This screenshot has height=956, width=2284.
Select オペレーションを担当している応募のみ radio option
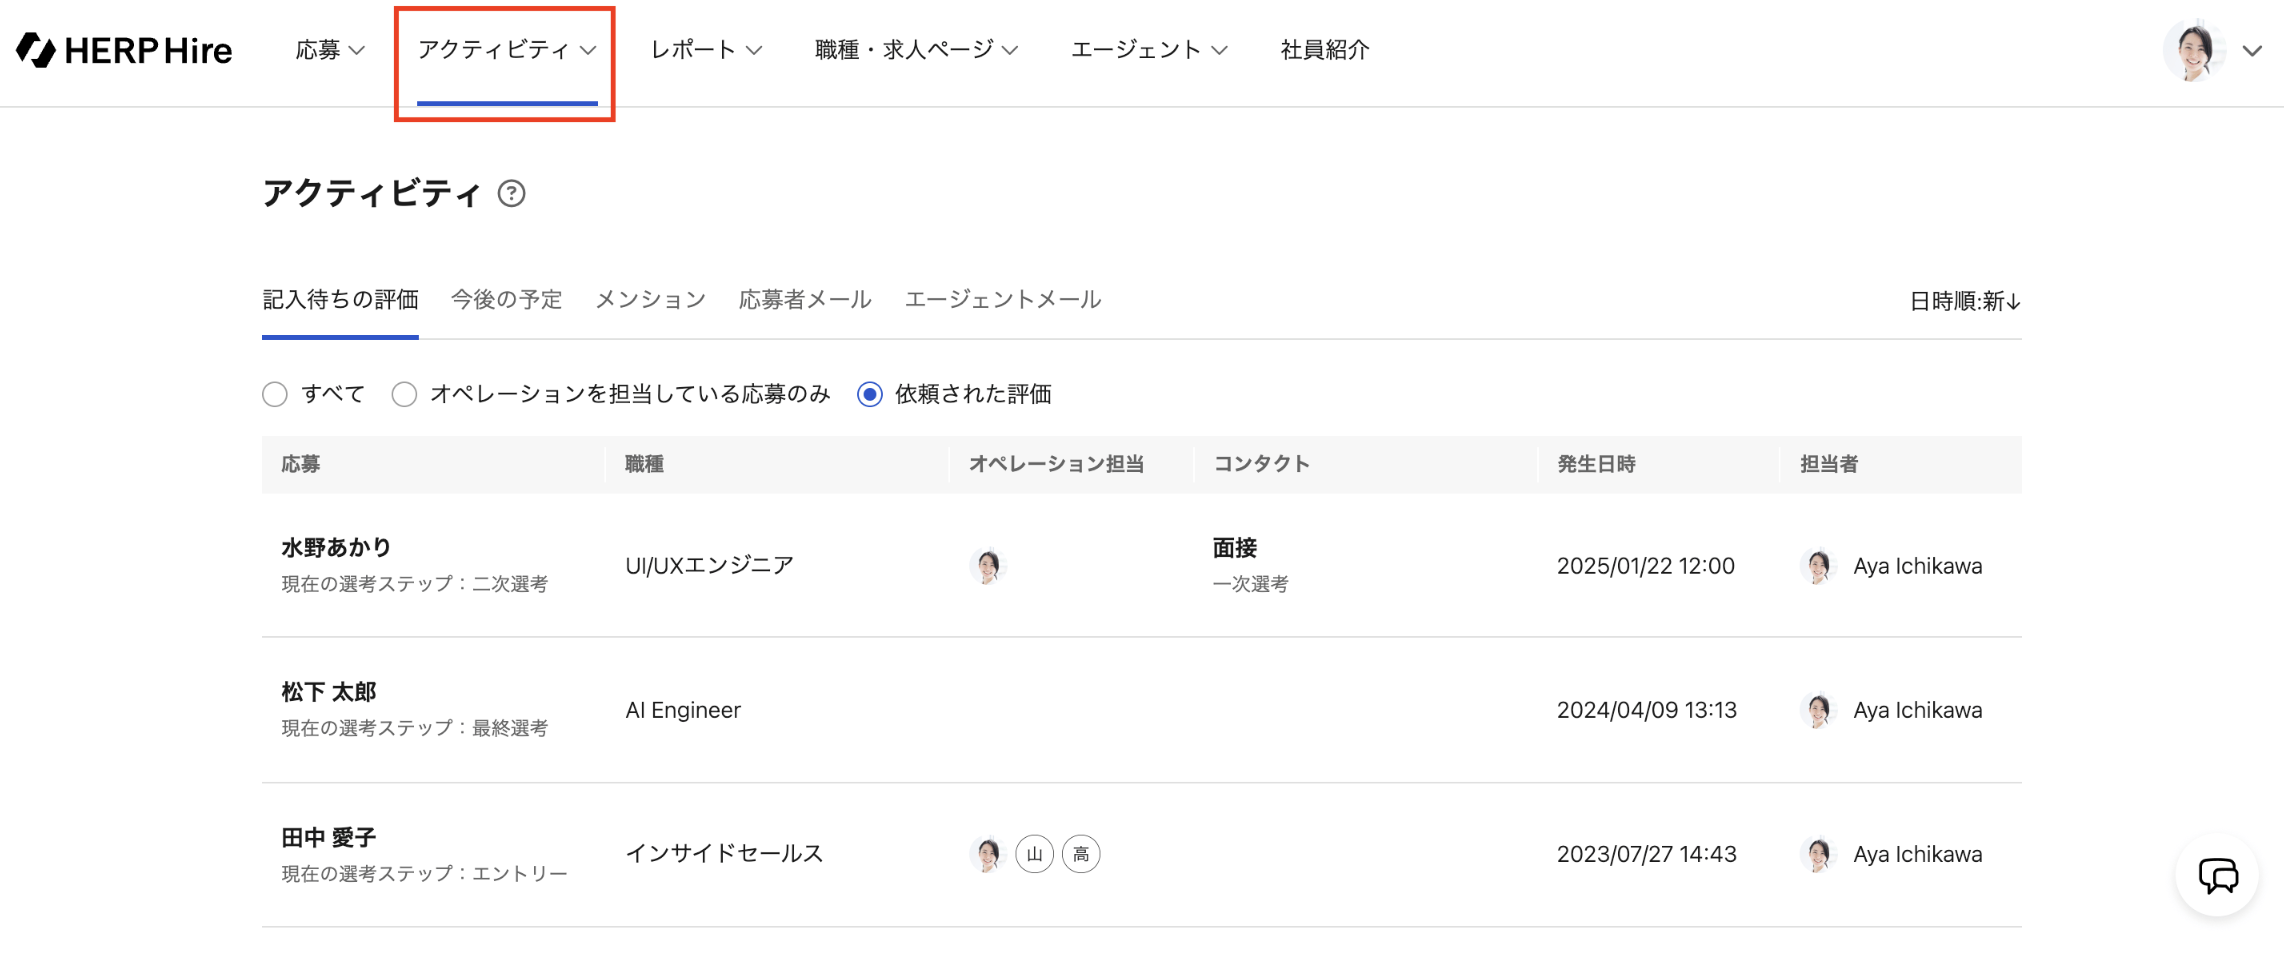(404, 394)
